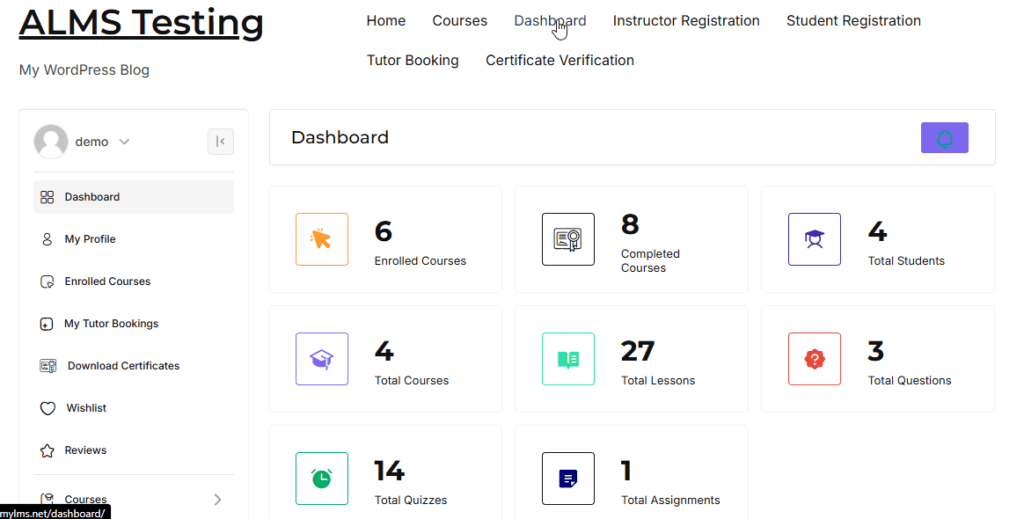Expand the demo user dropdown chevron
This screenshot has height=519, width=1024.
coord(124,142)
